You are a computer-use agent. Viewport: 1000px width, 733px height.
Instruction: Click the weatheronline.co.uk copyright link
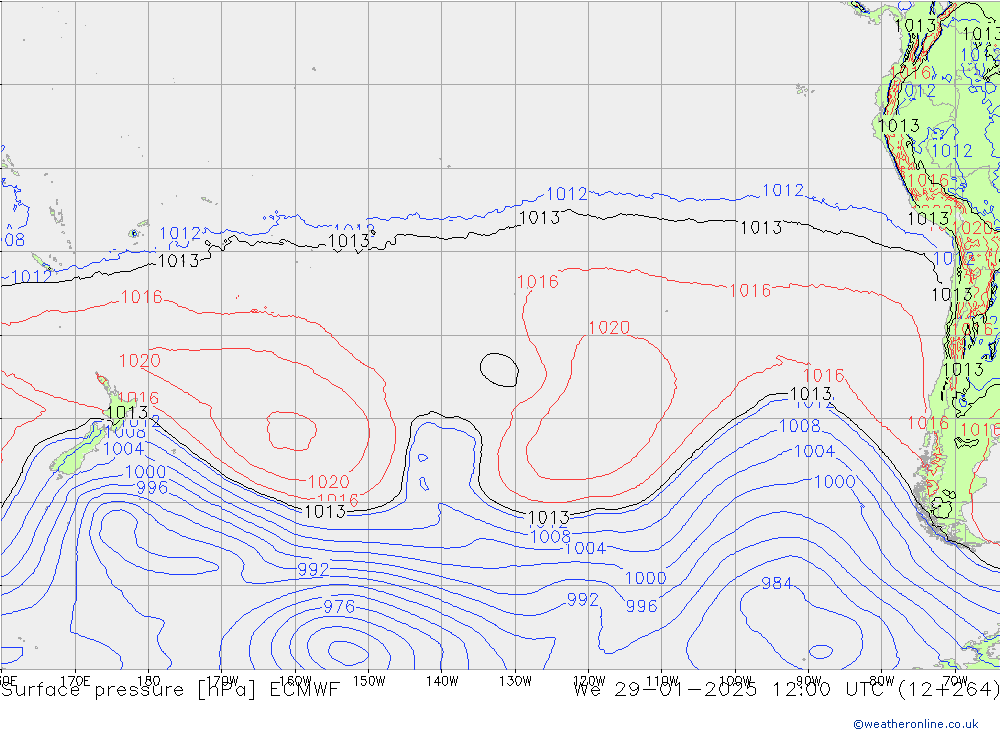point(915,723)
